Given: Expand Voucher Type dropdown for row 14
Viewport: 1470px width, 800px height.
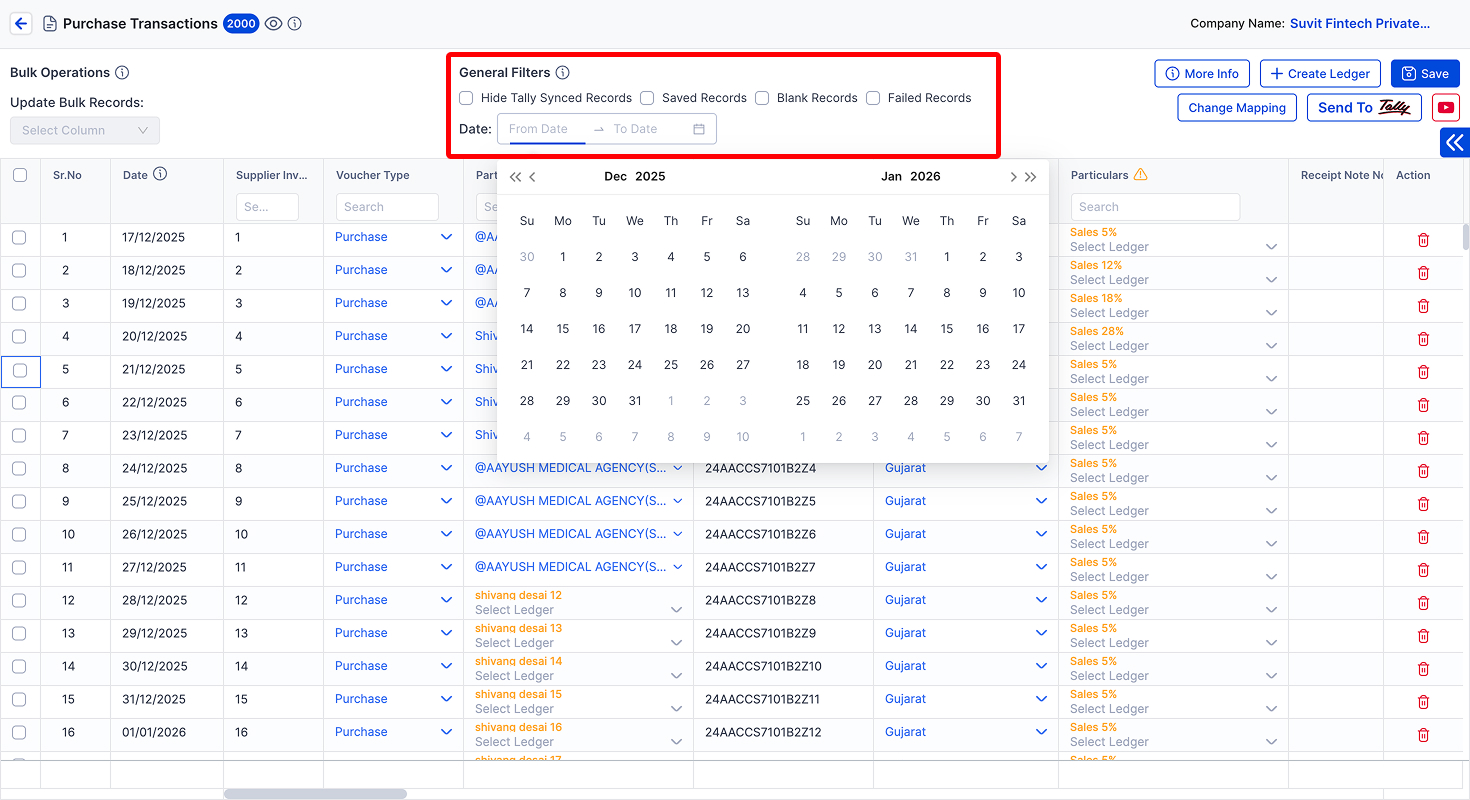Looking at the screenshot, I should pos(446,666).
